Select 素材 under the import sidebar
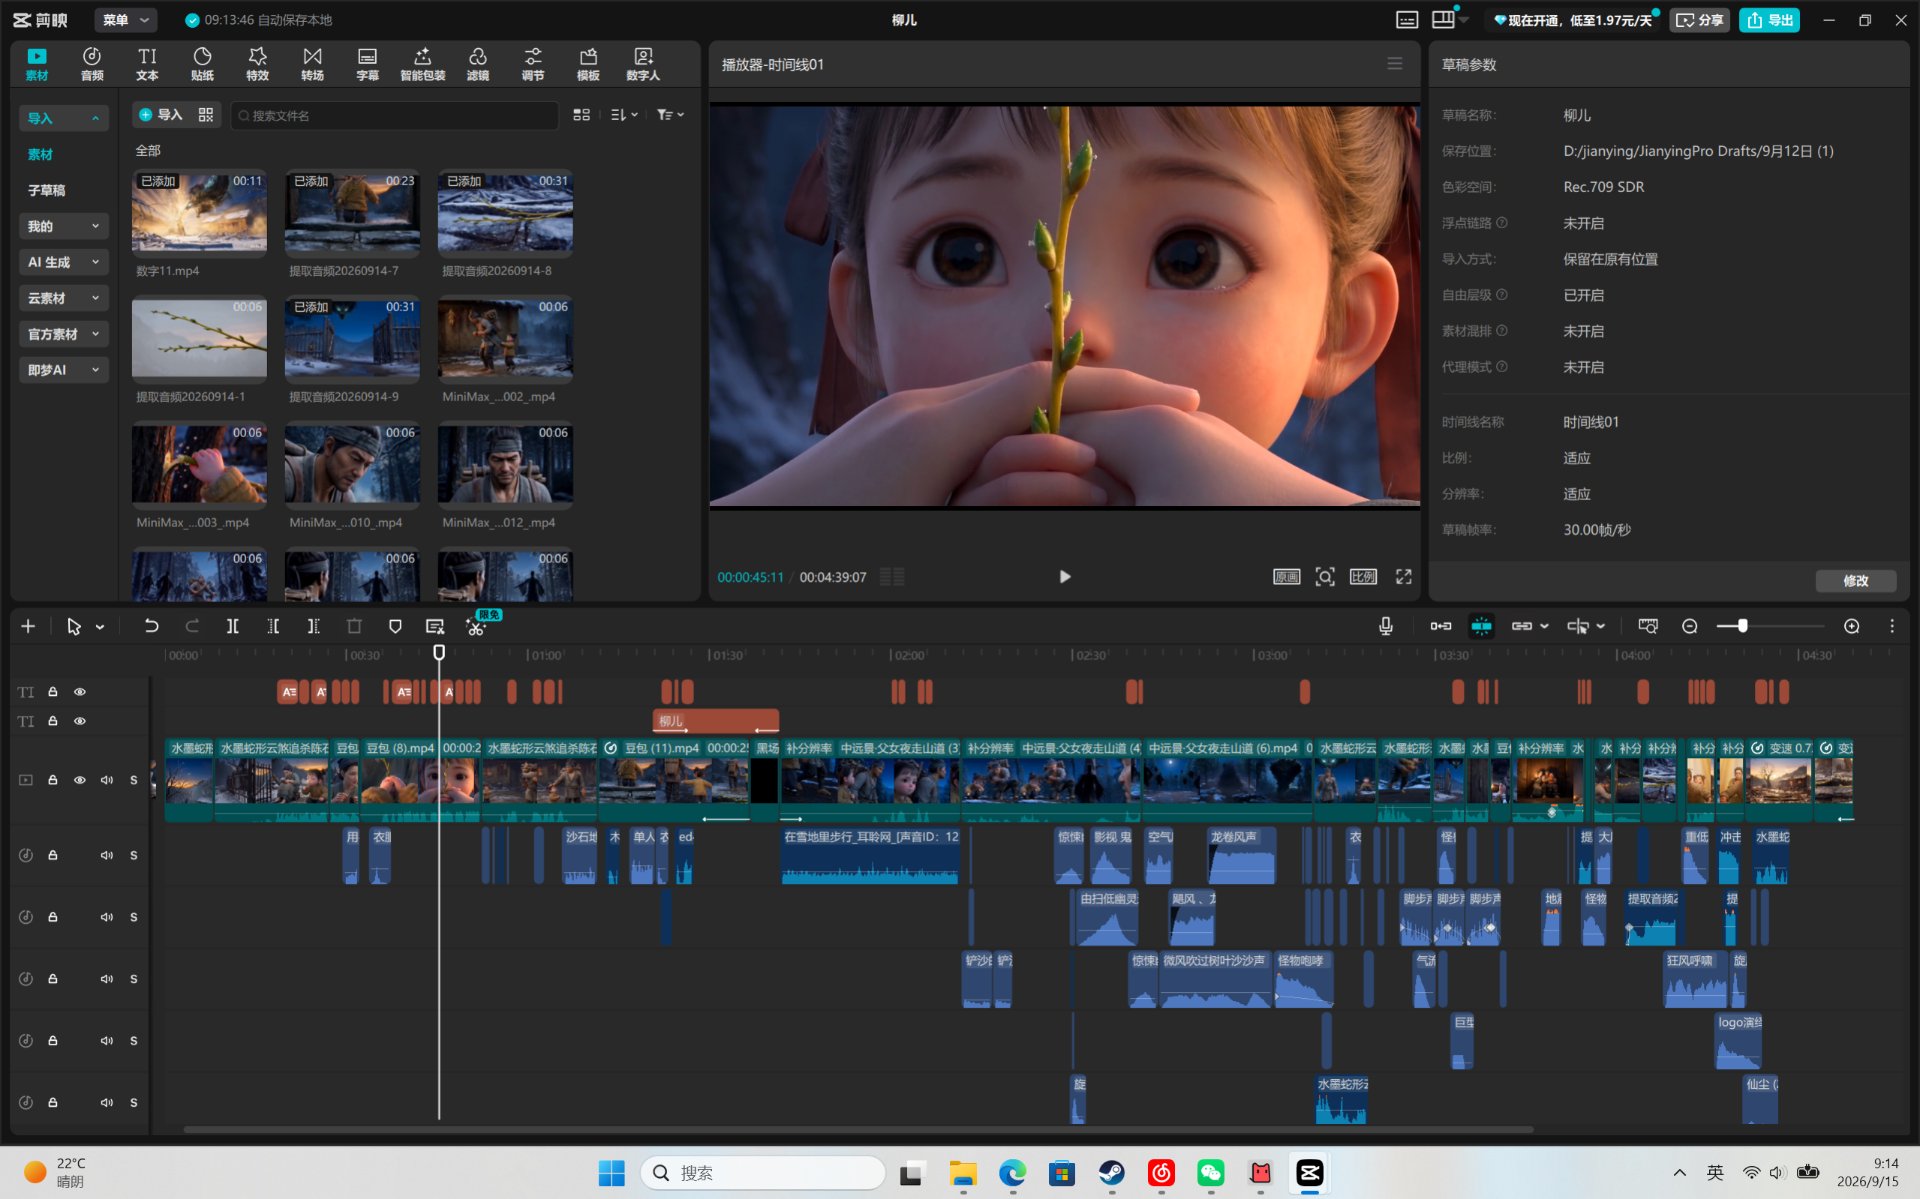The width and height of the screenshot is (1920, 1199). tap(40, 155)
